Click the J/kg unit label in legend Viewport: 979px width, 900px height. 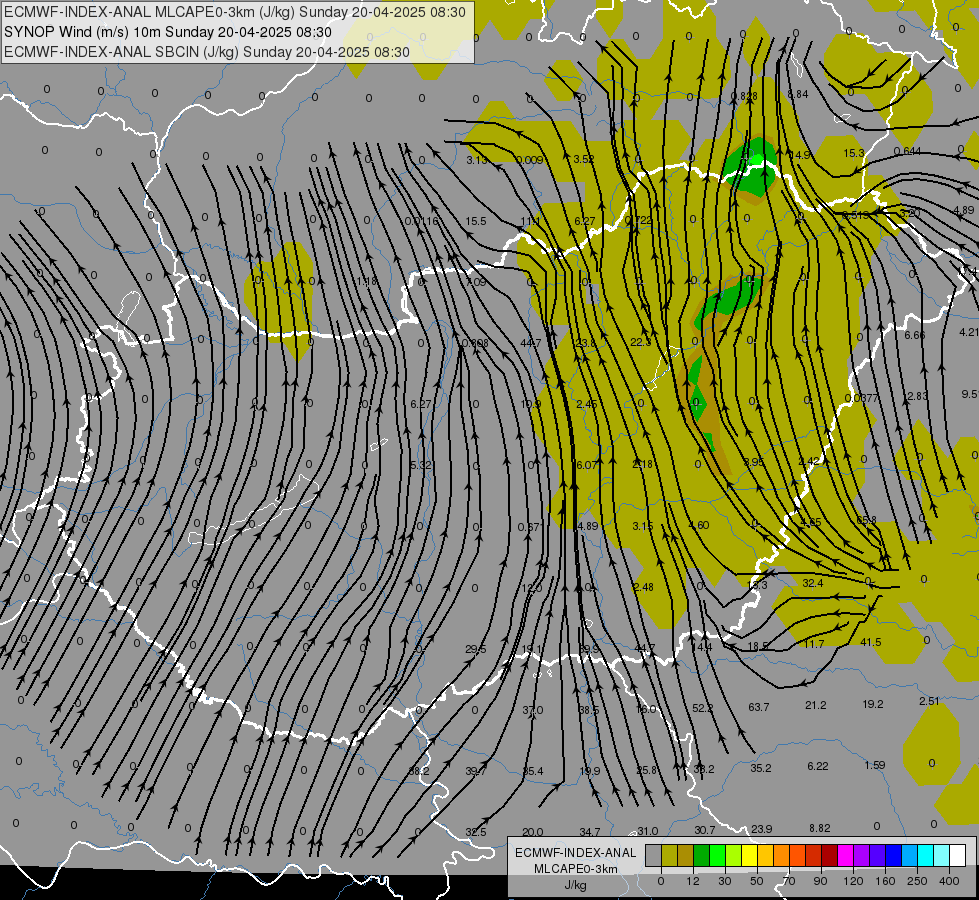click(576, 884)
